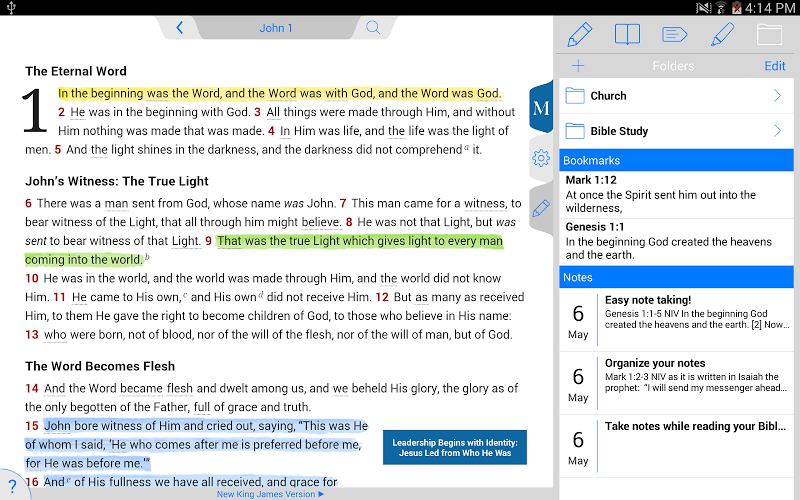
Task: Open the Genesis 1:1 bookmark
Action: click(x=677, y=241)
